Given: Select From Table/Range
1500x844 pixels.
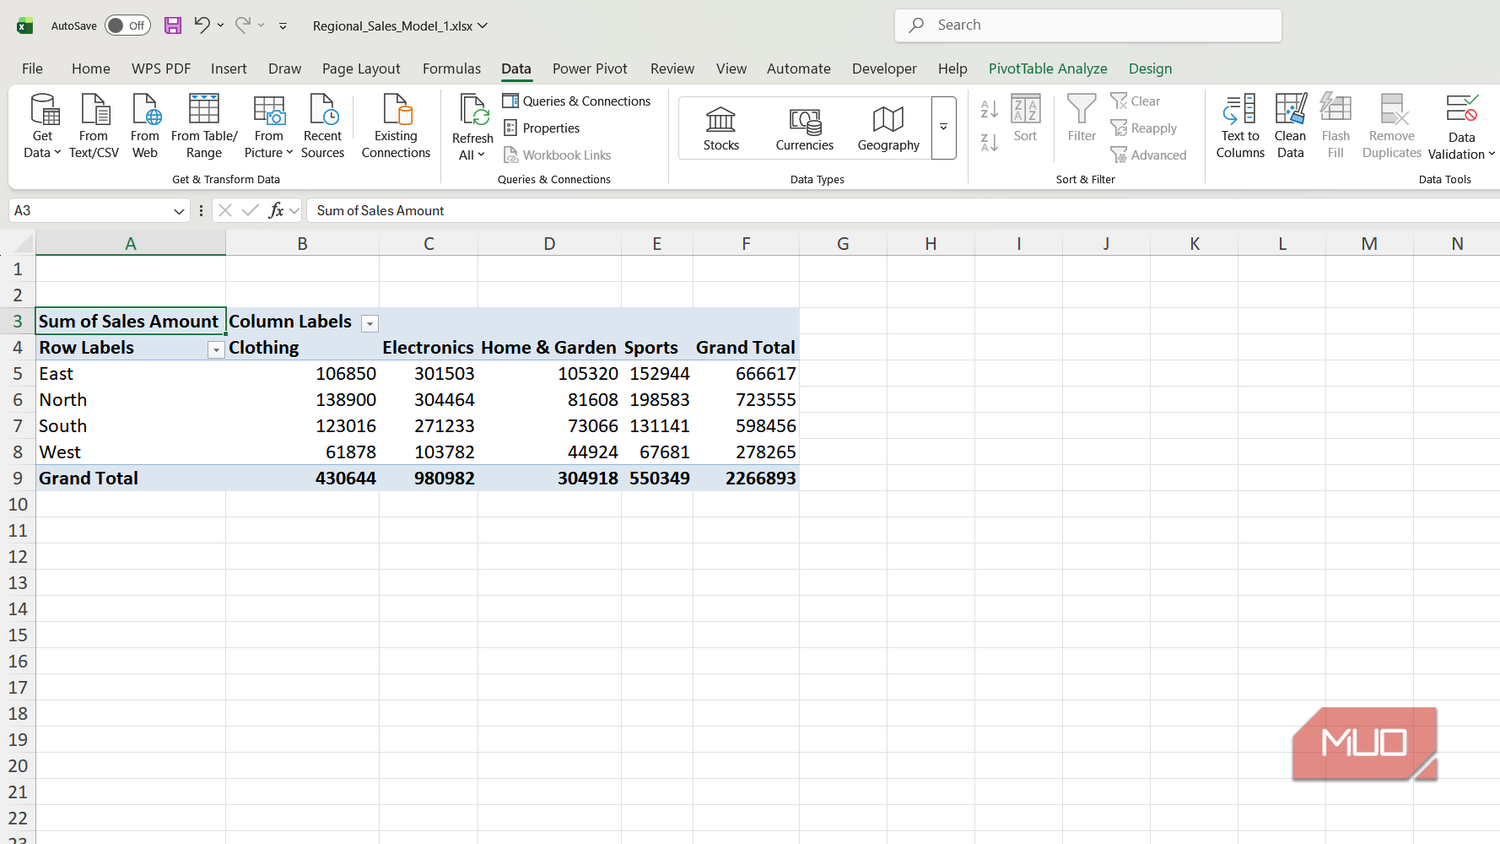Looking at the screenshot, I should pos(204,126).
